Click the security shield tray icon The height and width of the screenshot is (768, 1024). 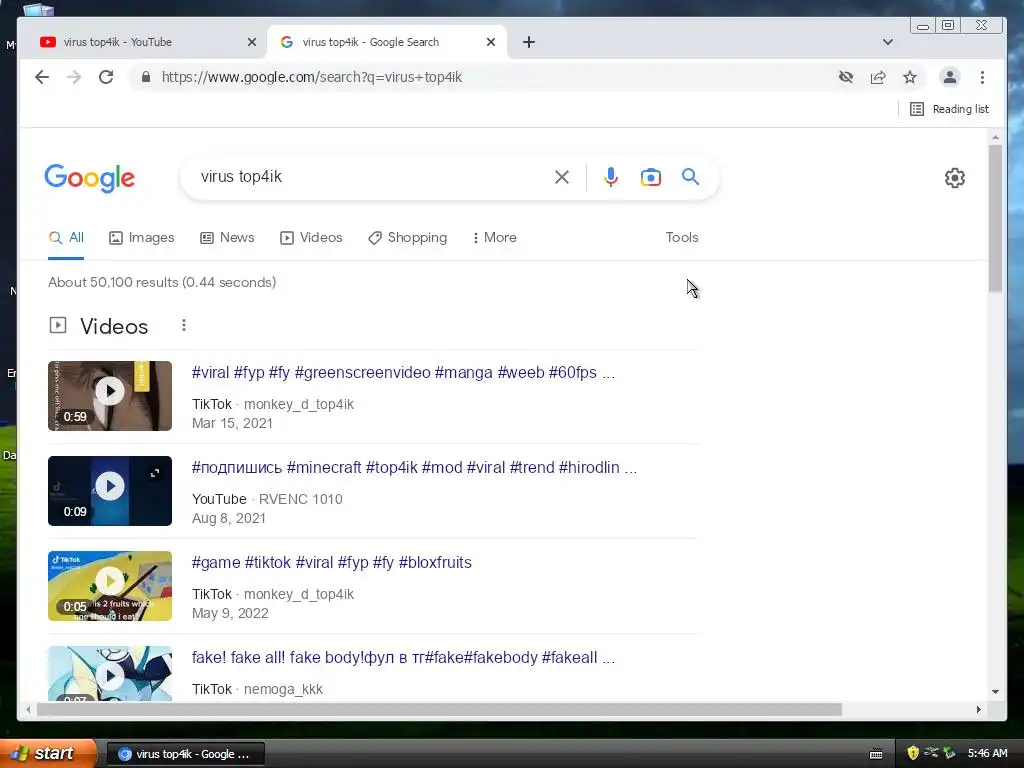pos(912,753)
